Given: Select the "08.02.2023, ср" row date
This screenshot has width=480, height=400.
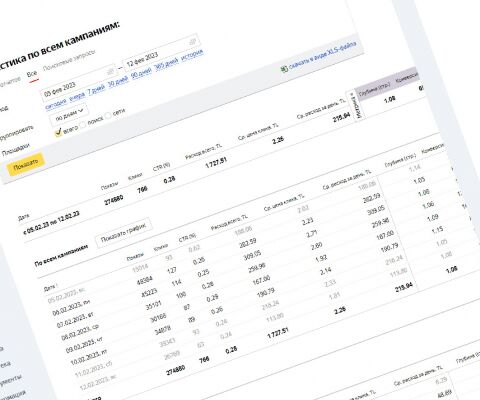Looking at the screenshot, I should pos(80,332).
